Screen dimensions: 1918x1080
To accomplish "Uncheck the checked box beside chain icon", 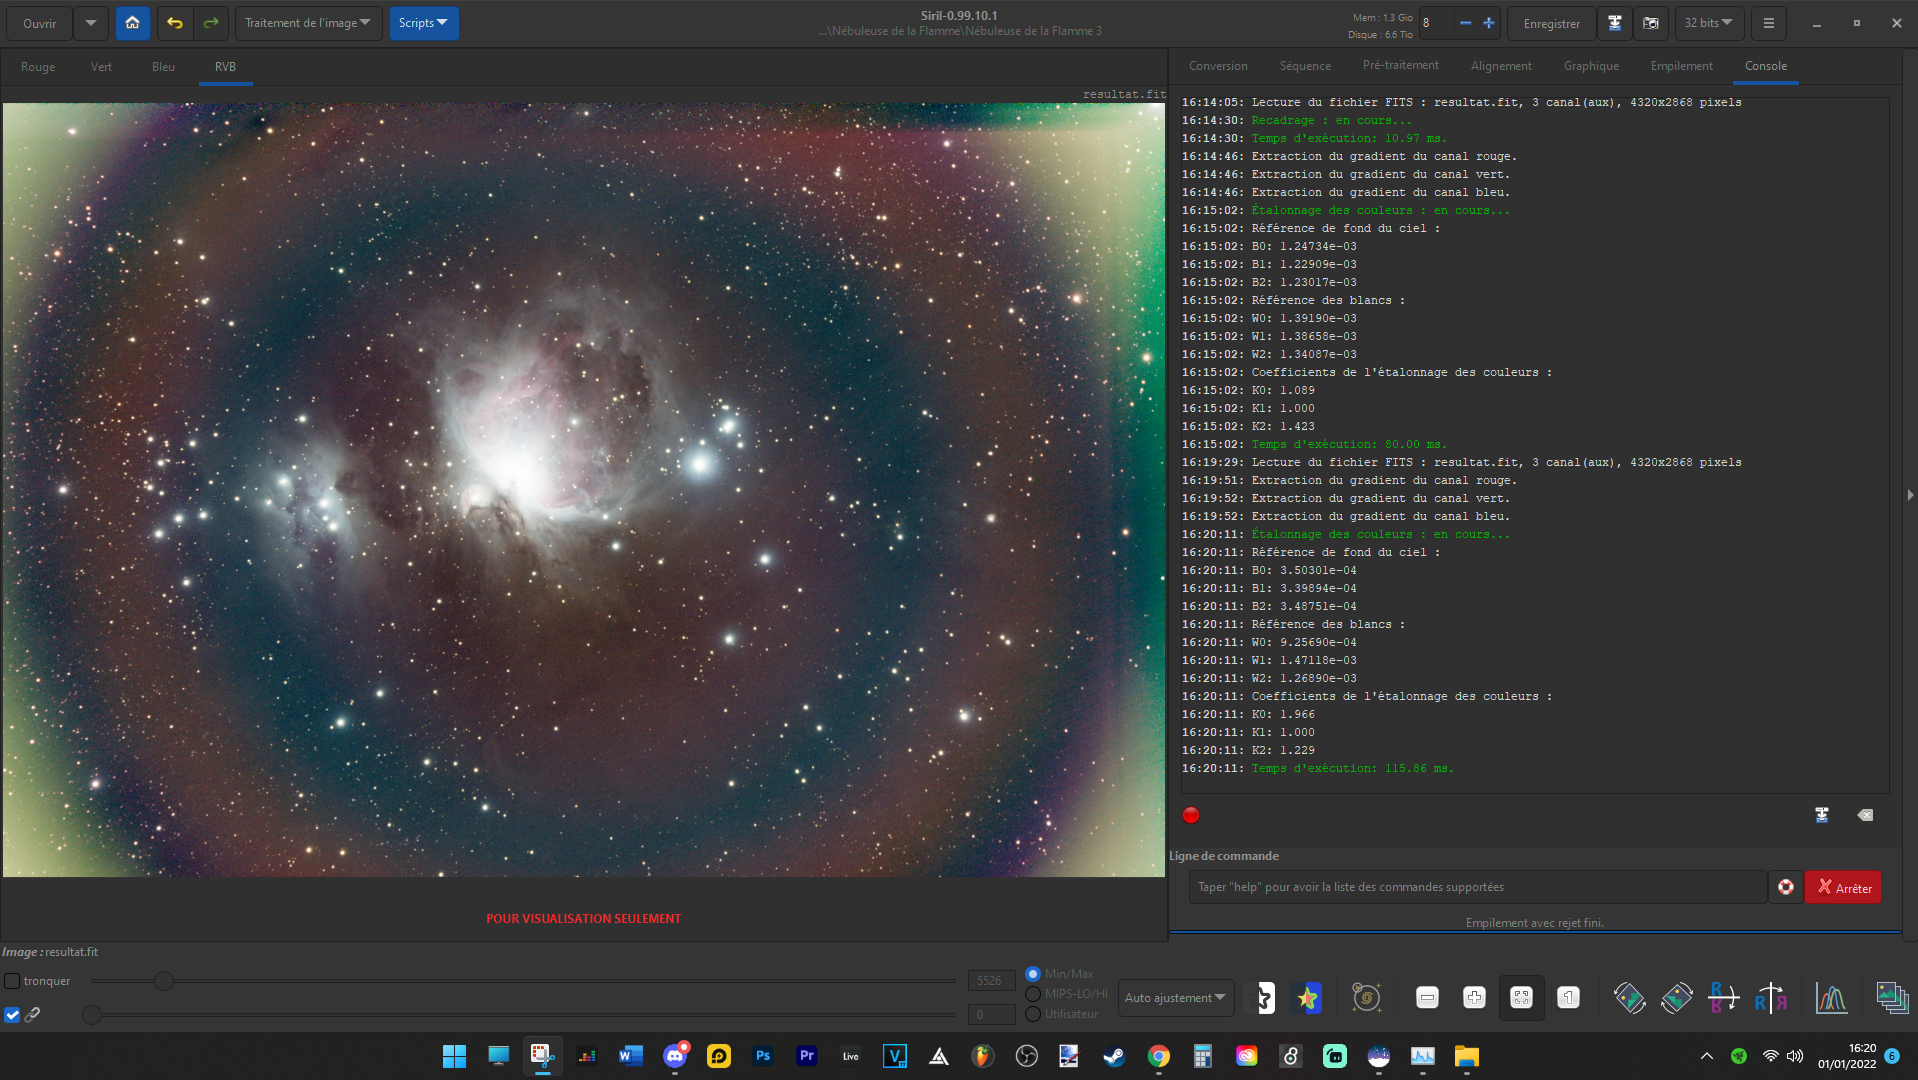I will coord(12,1014).
